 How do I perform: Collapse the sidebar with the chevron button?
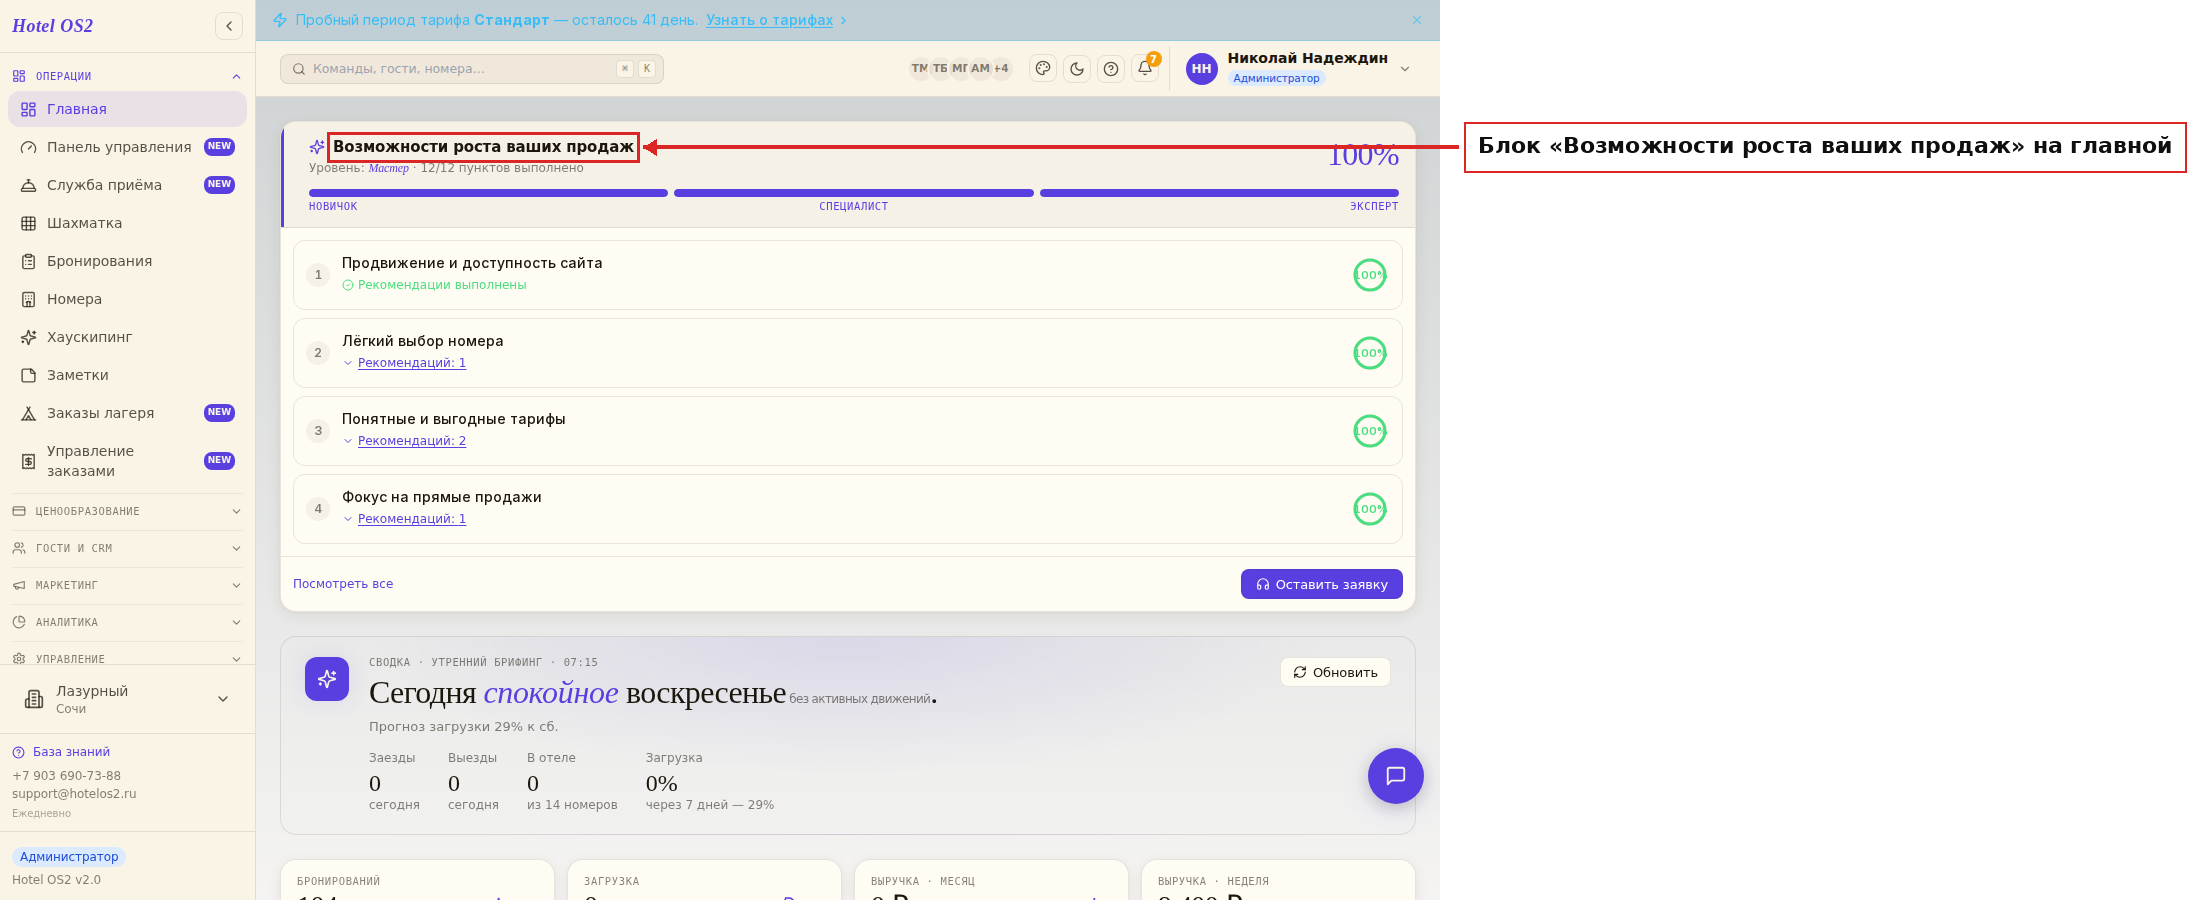(229, 26)
